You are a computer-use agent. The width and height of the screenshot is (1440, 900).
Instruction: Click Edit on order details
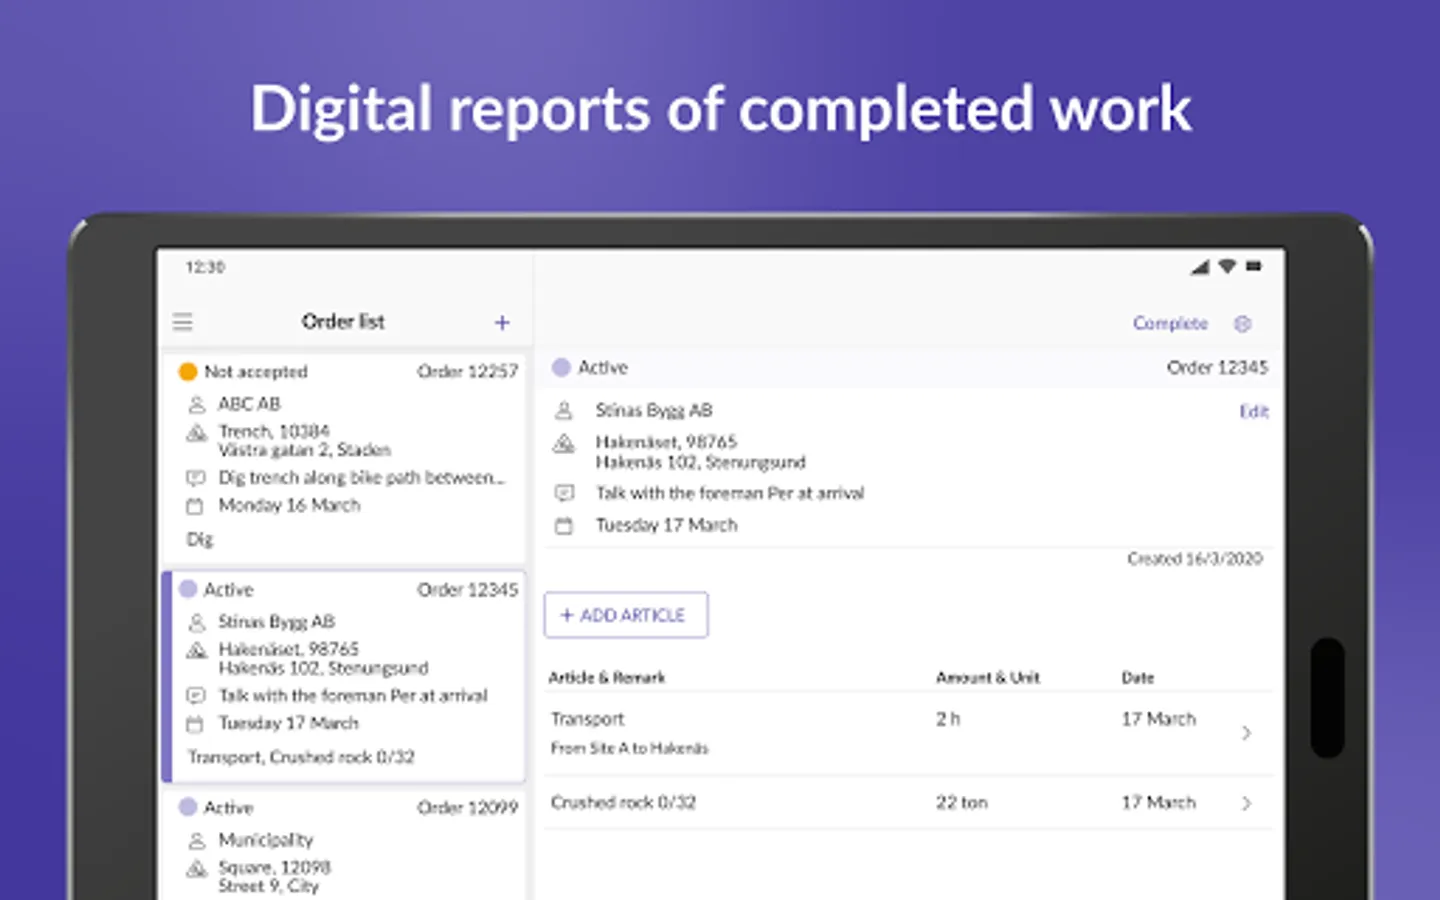pos(1253,411)
